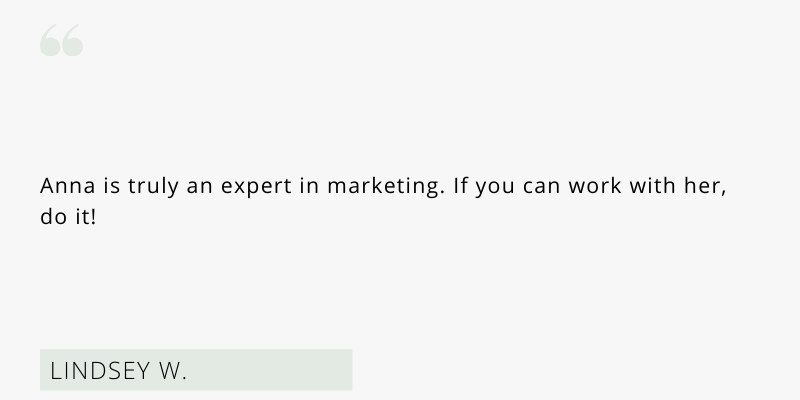Click the green box behind Lindsey's name
The height and width of the screenshot is (400, 800).
pyautogui.click(x=196, y=370)
